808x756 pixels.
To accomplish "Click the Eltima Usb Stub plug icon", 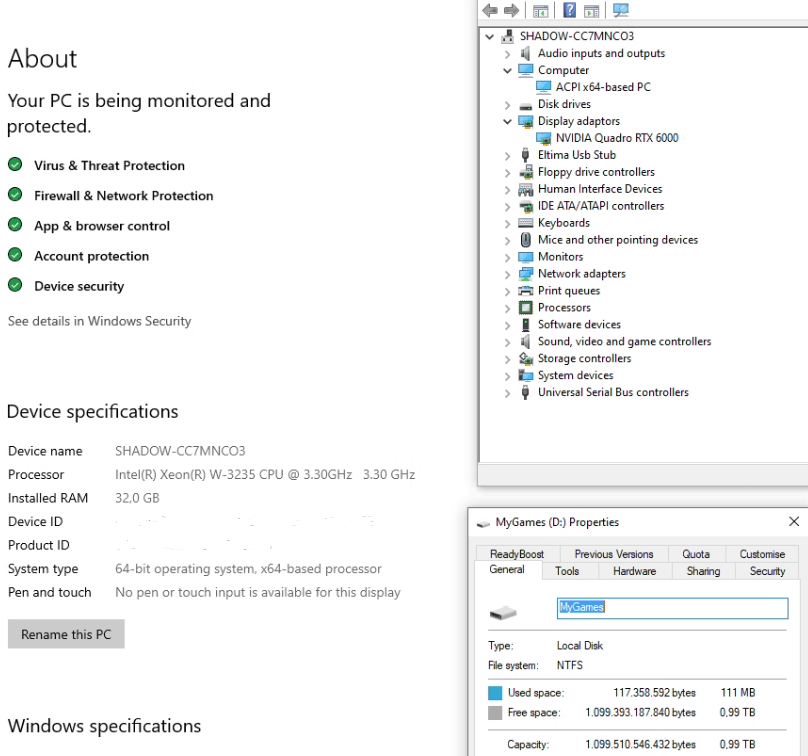I will [x=525, y=155].
